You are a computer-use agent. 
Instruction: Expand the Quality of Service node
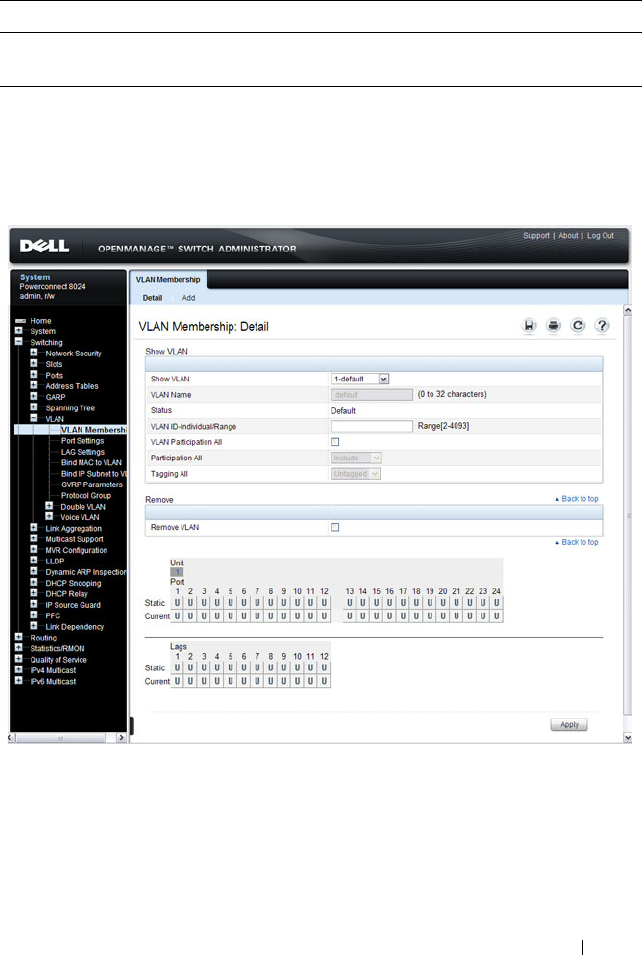tap(19, 659)
